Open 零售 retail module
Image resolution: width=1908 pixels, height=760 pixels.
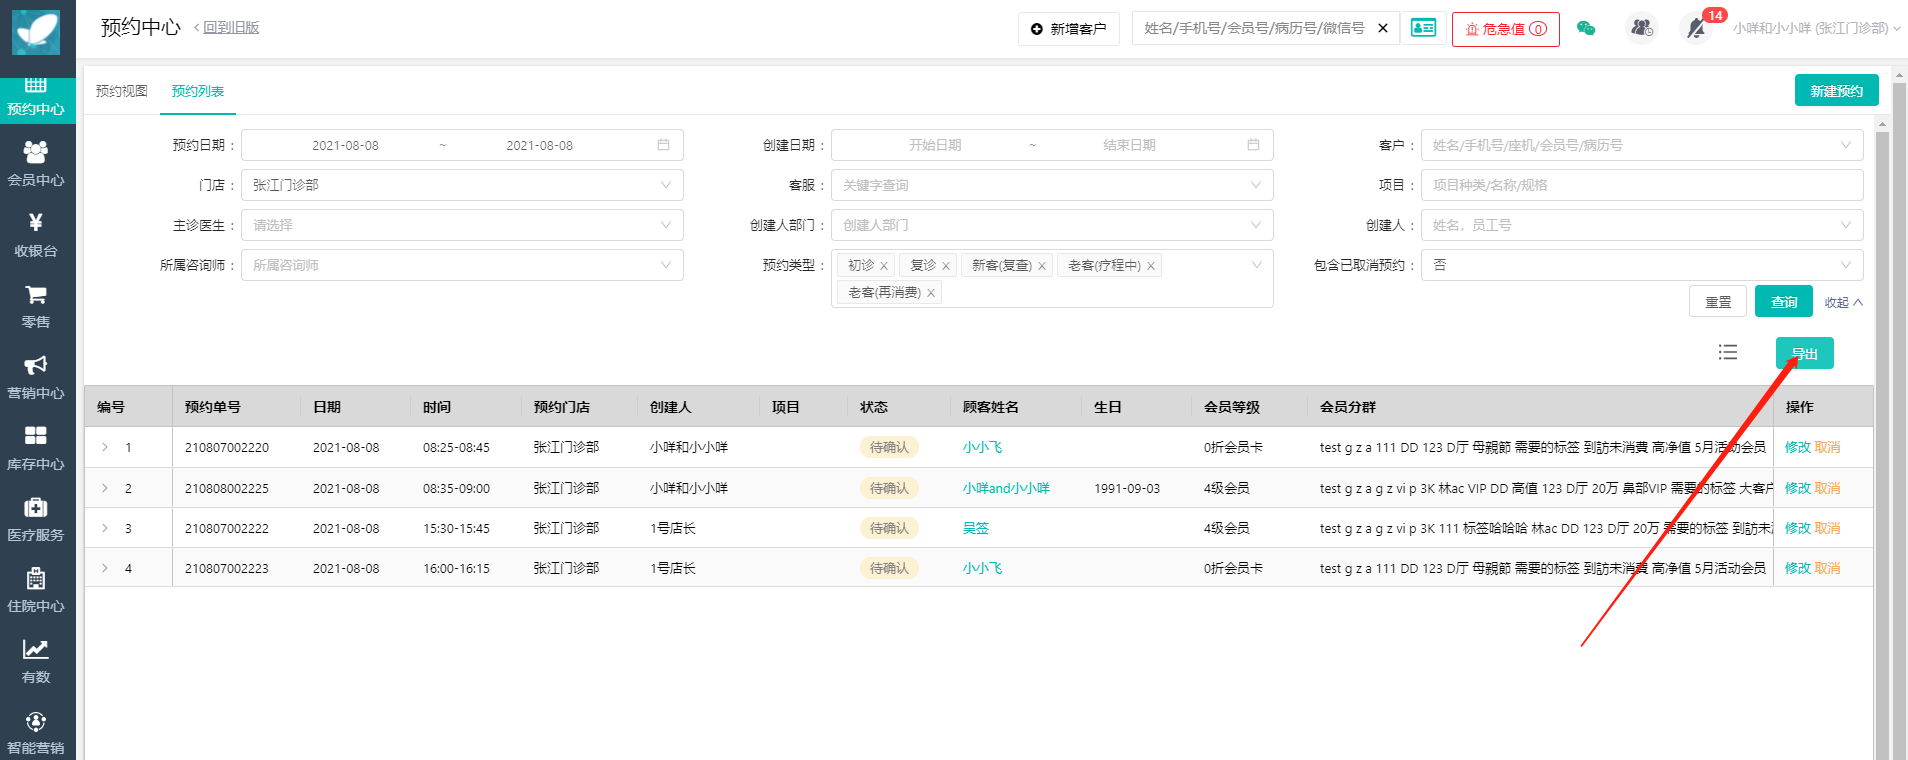[36, 307]
